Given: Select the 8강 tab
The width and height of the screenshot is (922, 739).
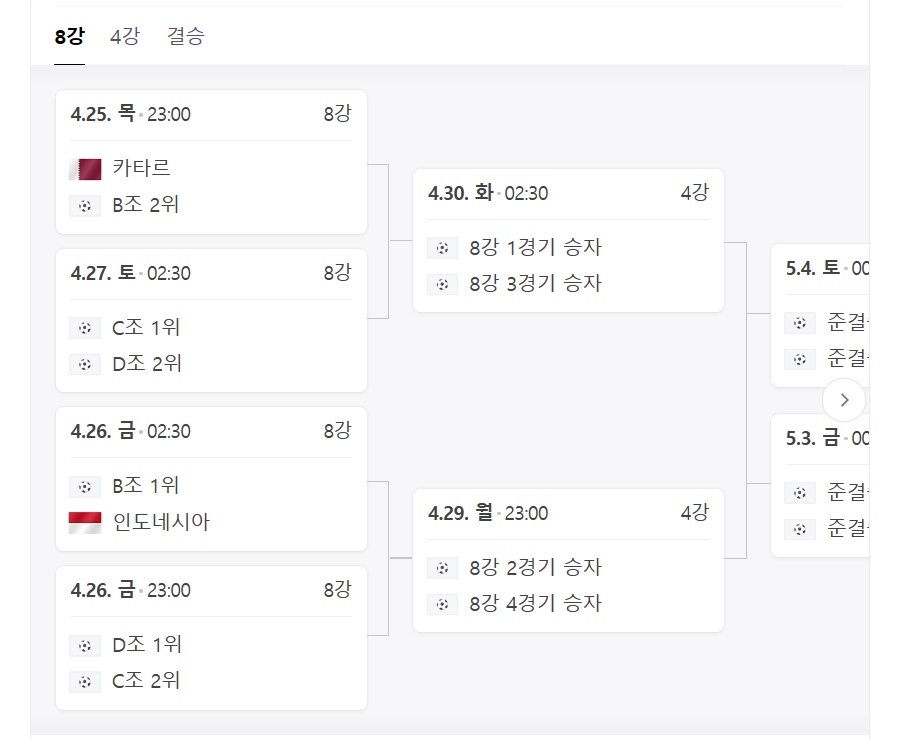Looking at the screenshot, I should click(x=68, y=36).
